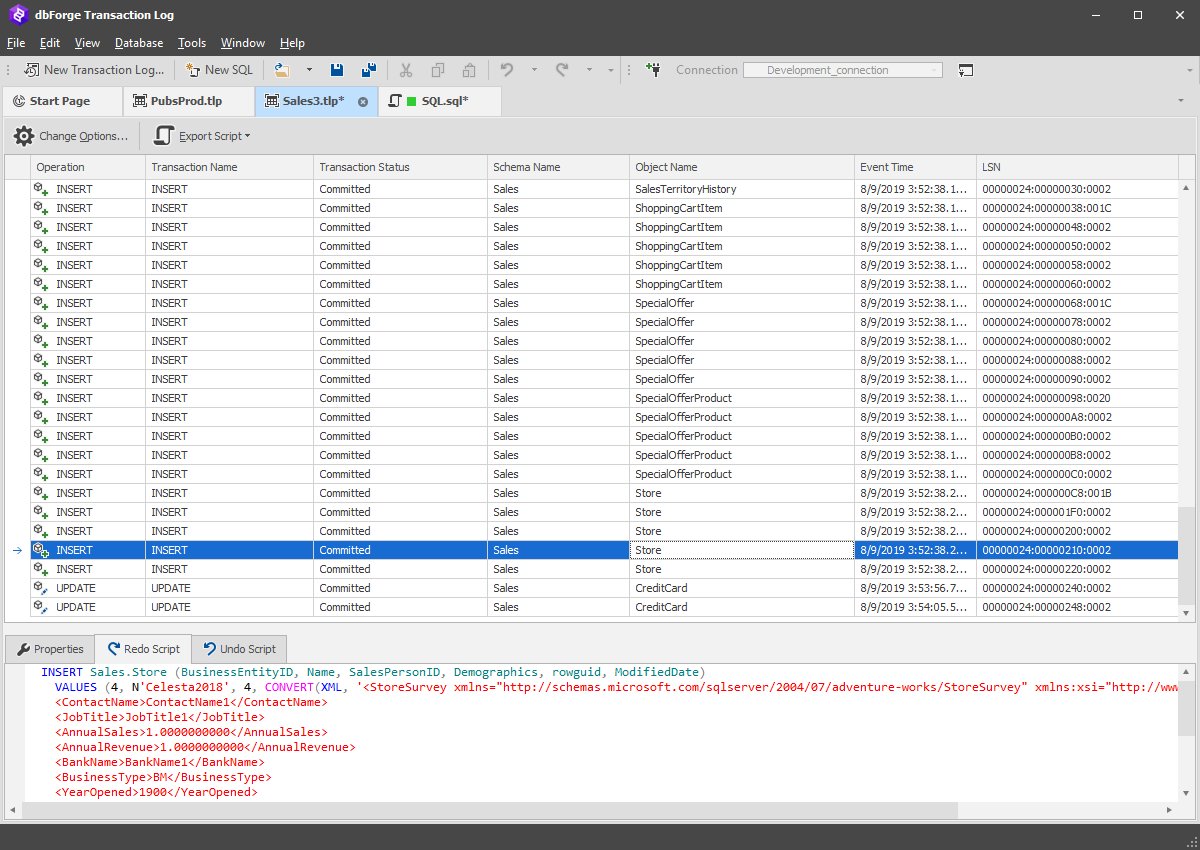Screen dimensions: 1200x850
Task: Expand the Open file dropdown arrow
Action: click(310, 70)
